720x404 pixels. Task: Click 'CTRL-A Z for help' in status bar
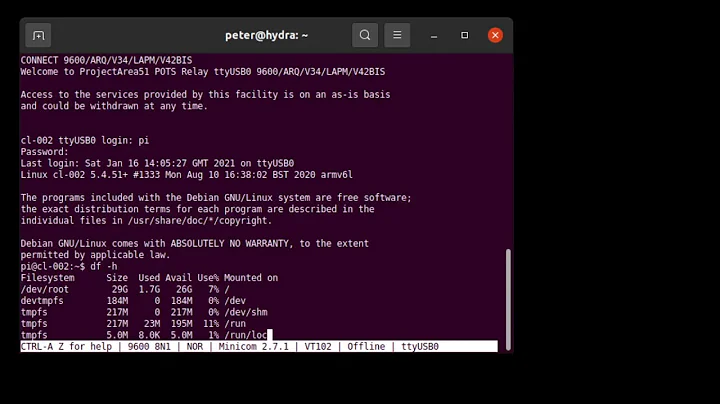point(66,347)
